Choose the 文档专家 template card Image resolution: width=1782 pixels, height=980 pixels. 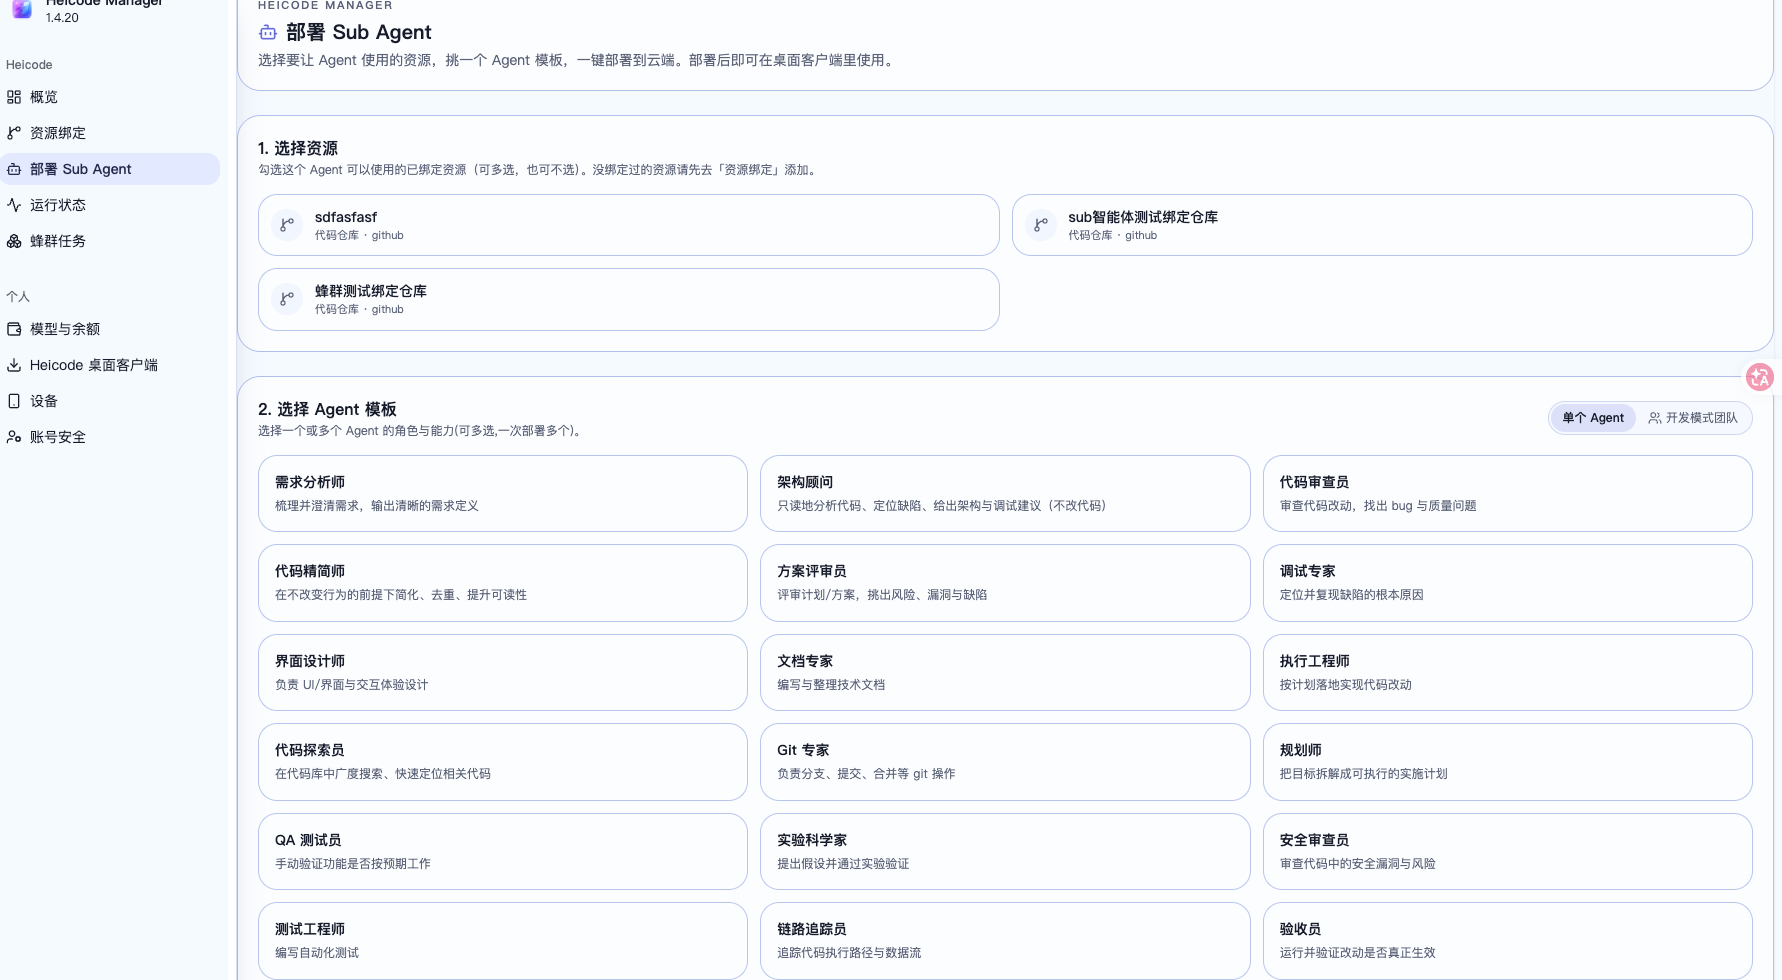pyautogui.click(x=1005, y=673)
